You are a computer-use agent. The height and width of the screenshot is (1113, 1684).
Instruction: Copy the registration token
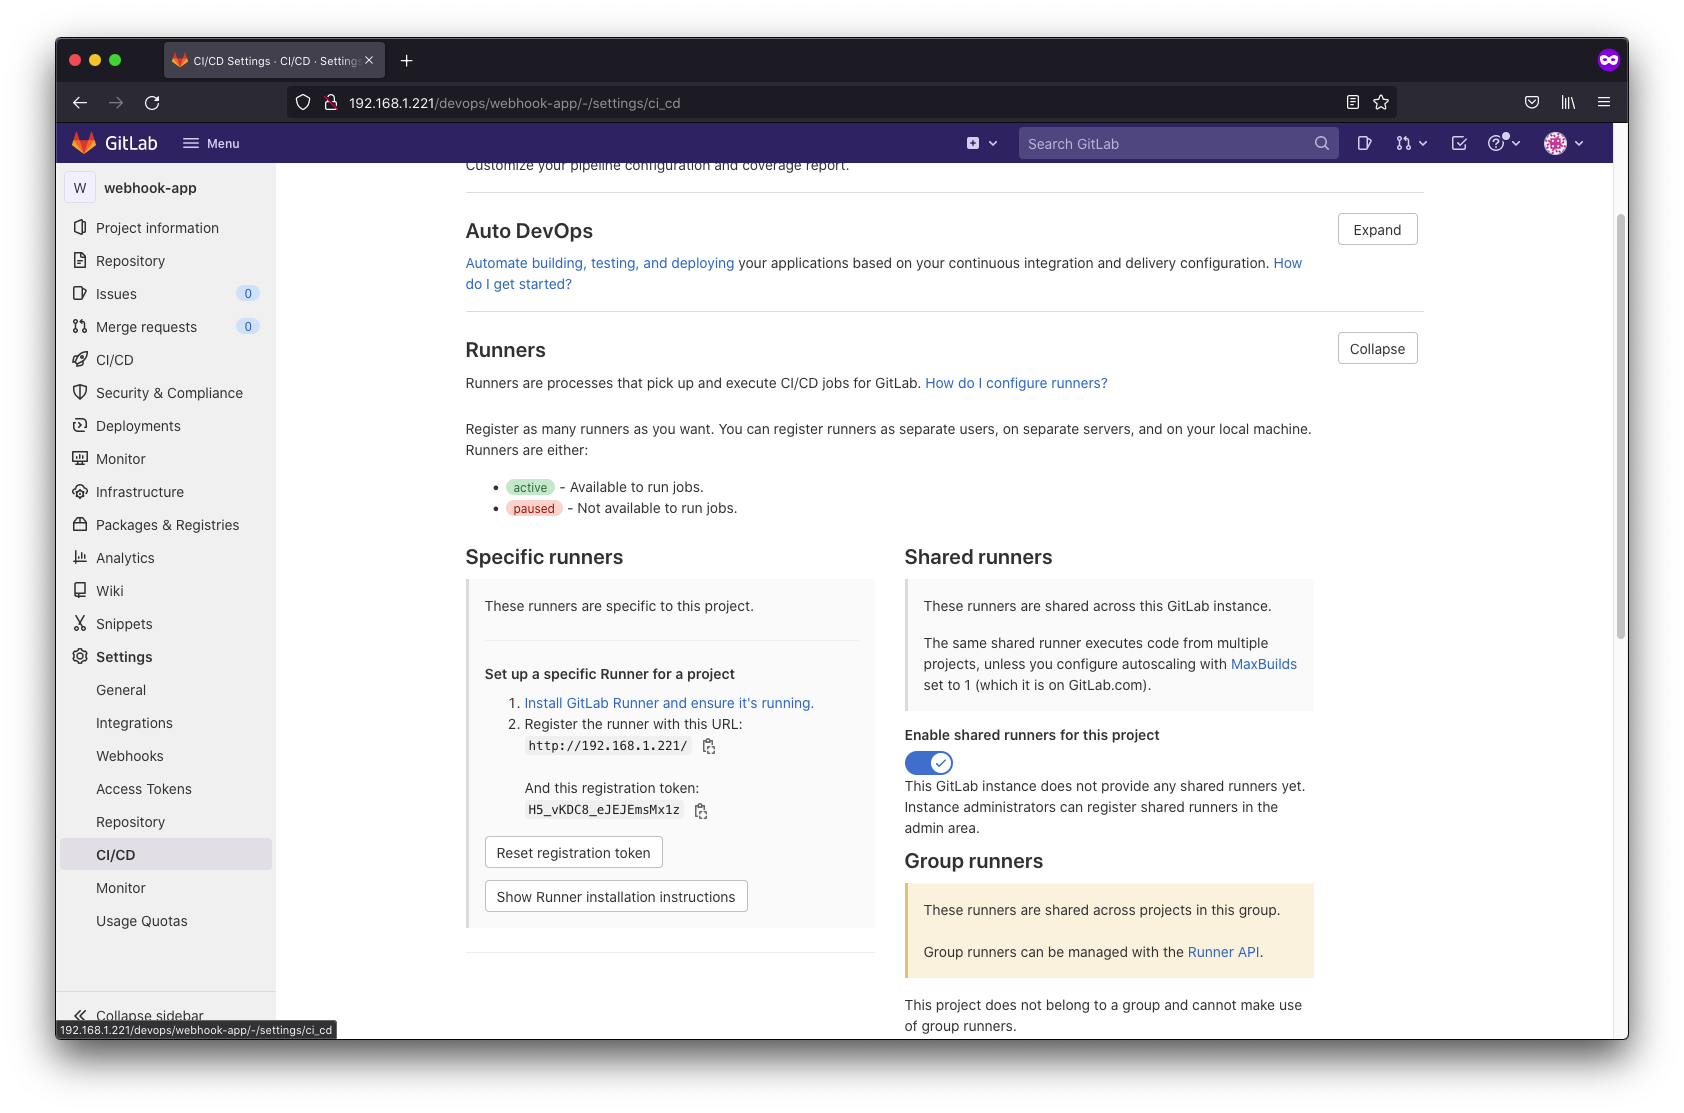[x=701, y=811]
